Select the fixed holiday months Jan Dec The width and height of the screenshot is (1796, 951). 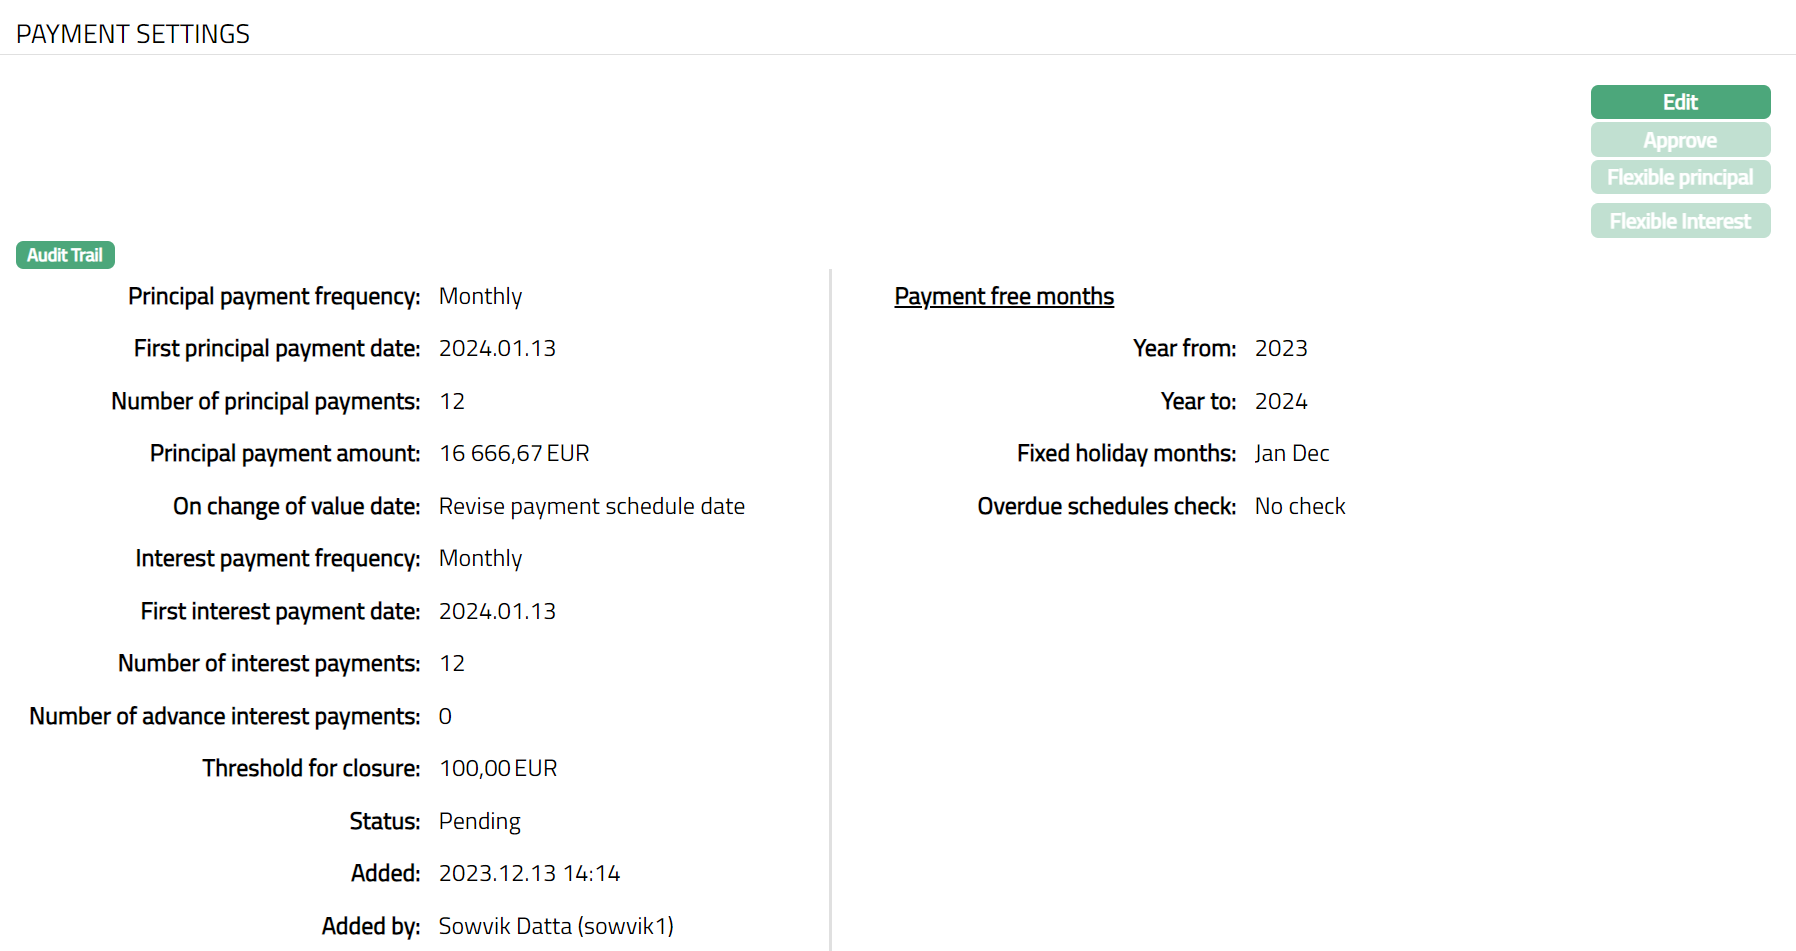1292,454
